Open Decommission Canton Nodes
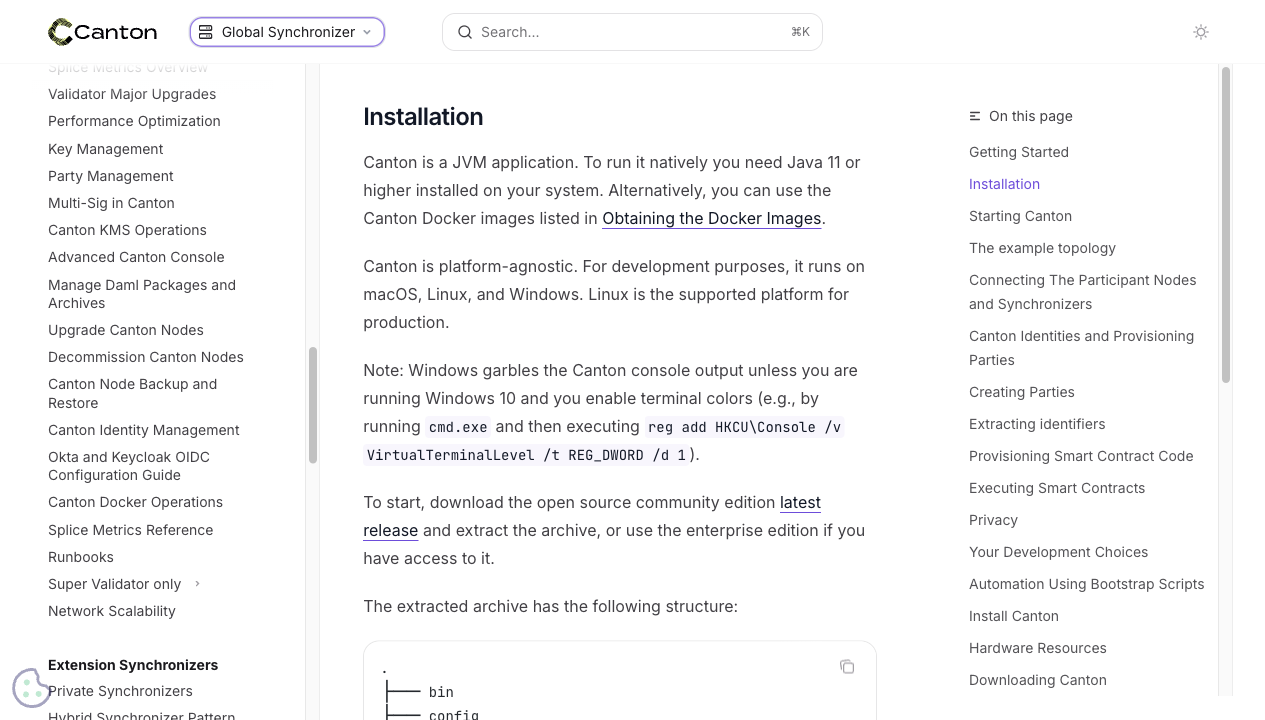Image resolution: width=1265 pixels, height=720 pixels. (146, 357)
